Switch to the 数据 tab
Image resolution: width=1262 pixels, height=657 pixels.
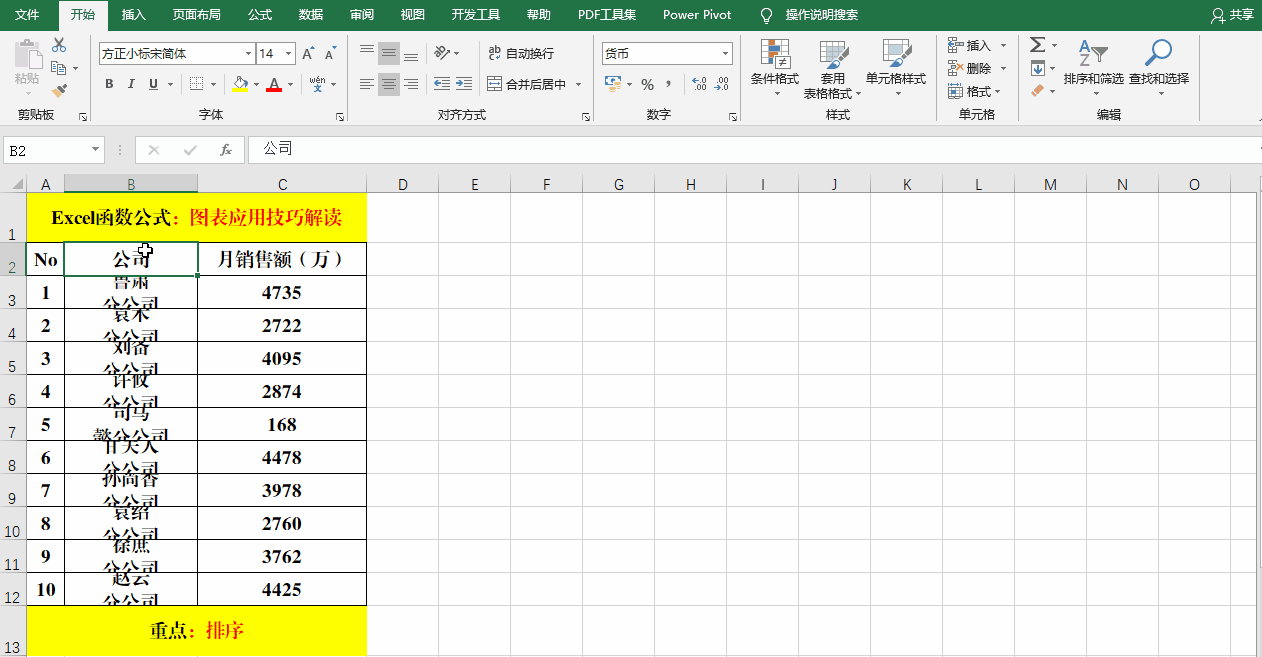(311, 15)
